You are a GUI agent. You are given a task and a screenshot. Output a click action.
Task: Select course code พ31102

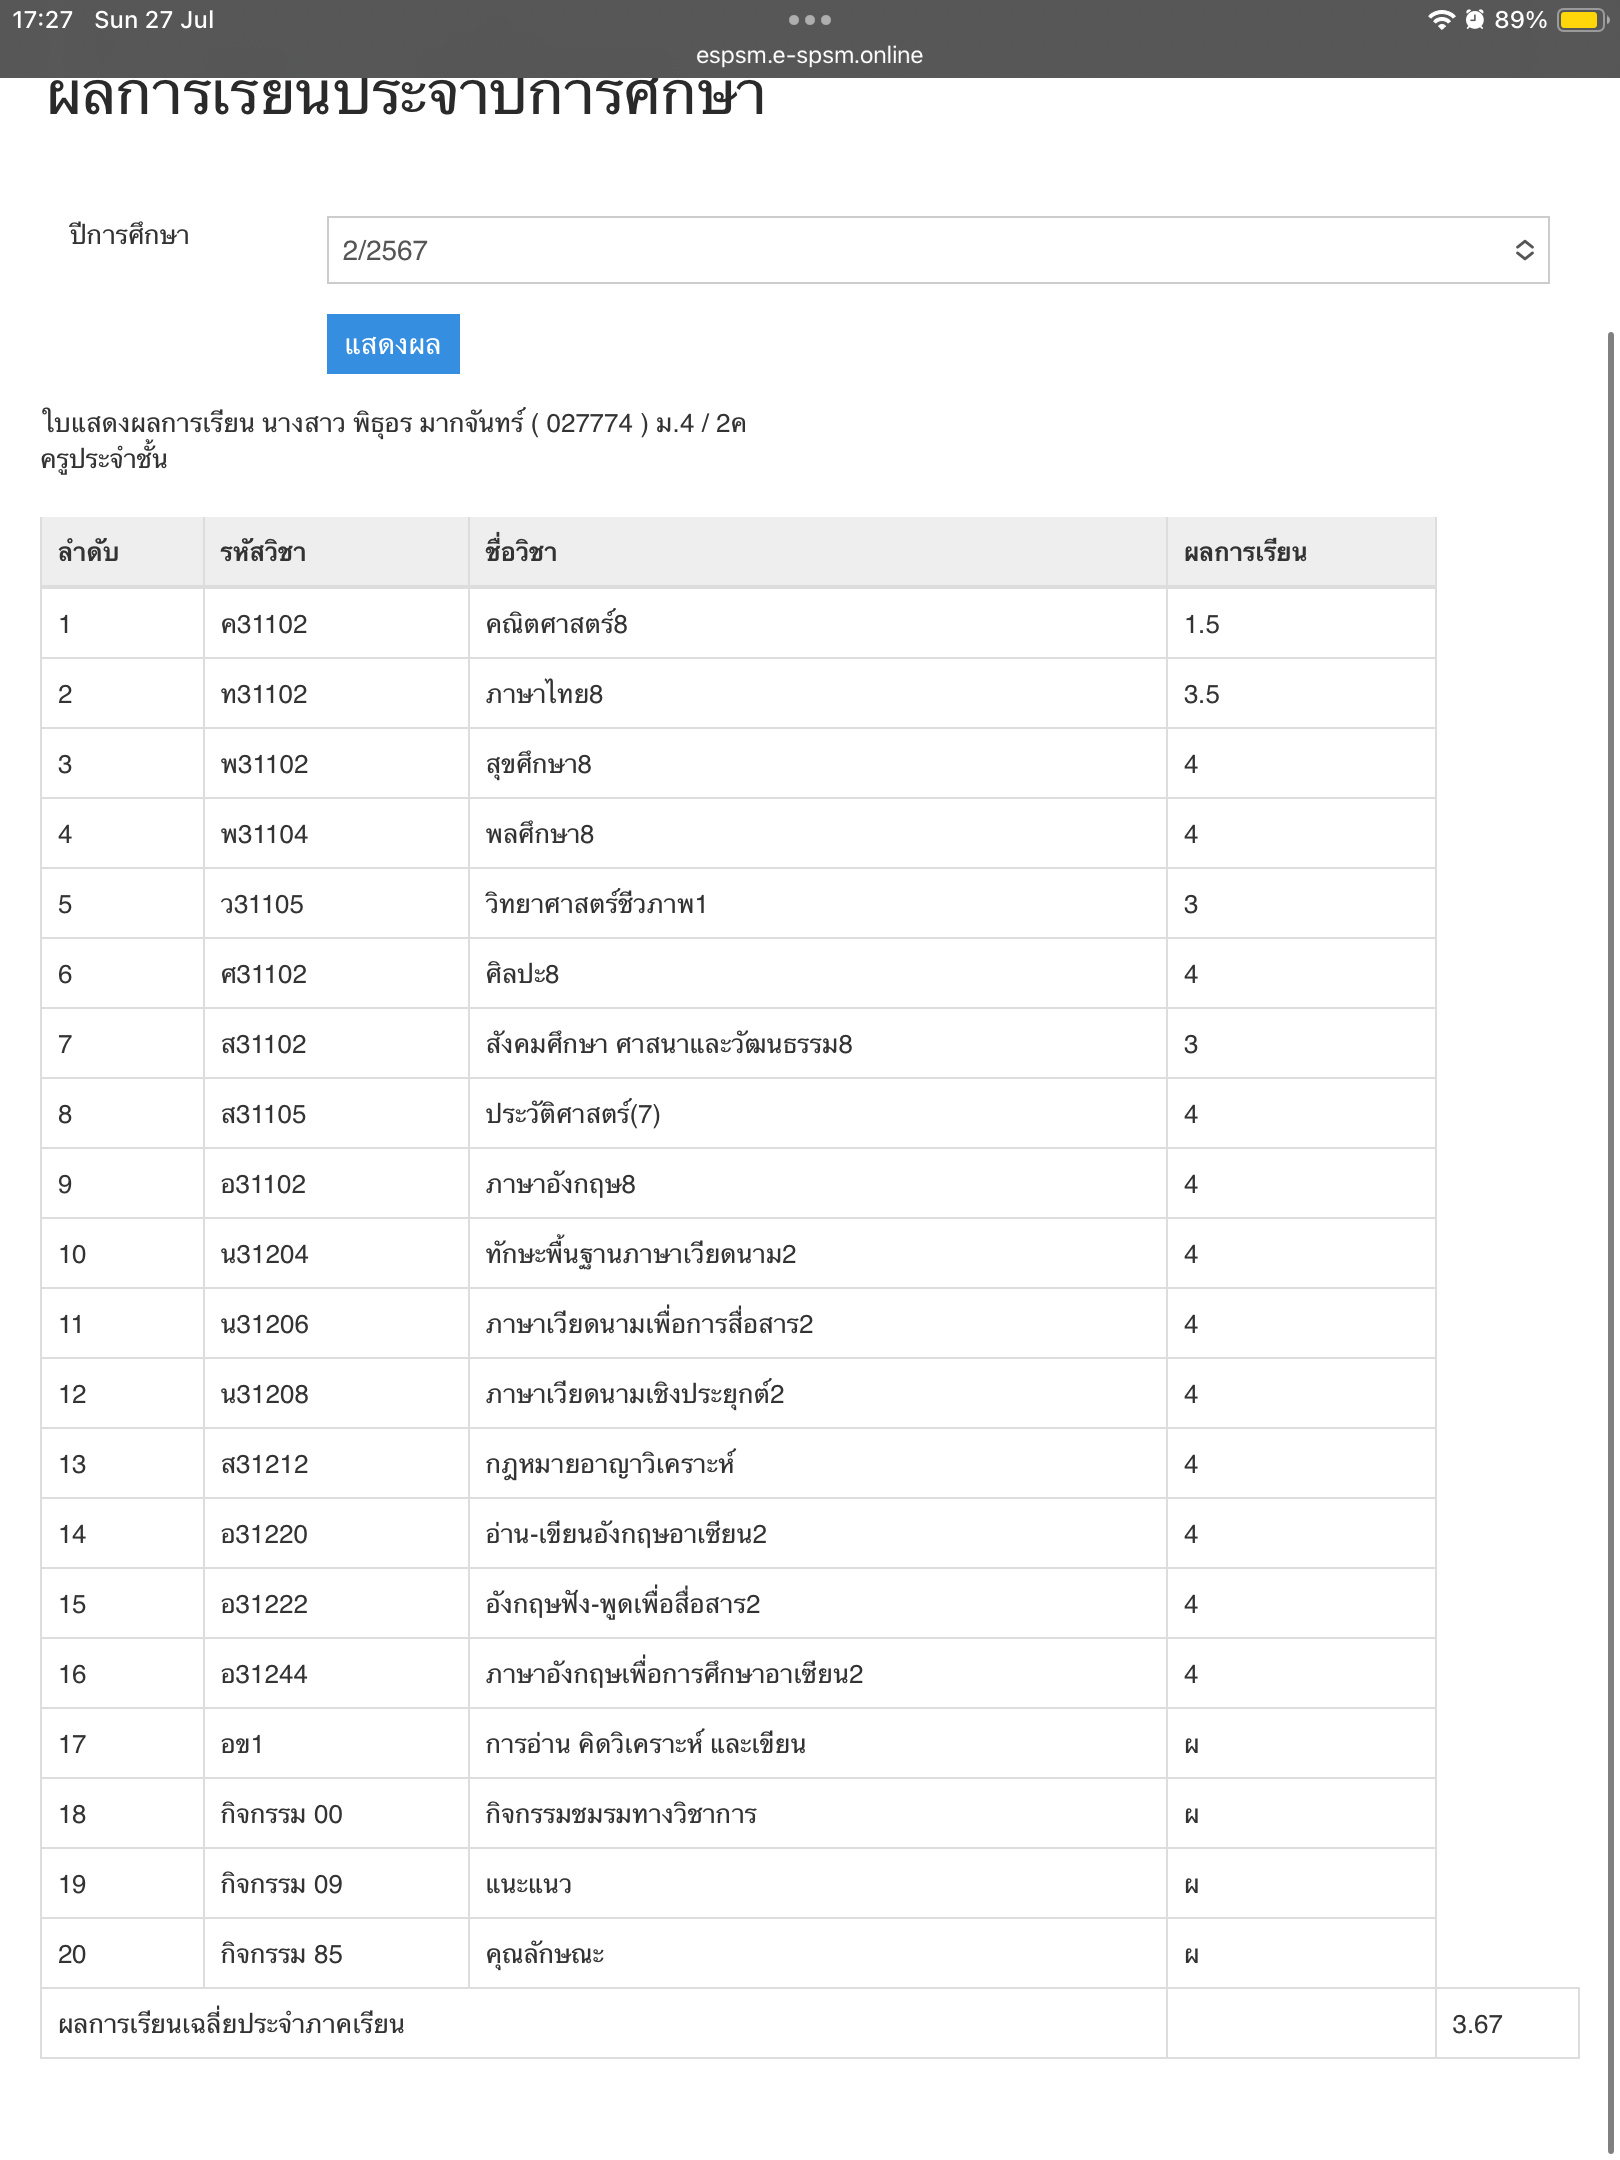(x=264, y=764)
